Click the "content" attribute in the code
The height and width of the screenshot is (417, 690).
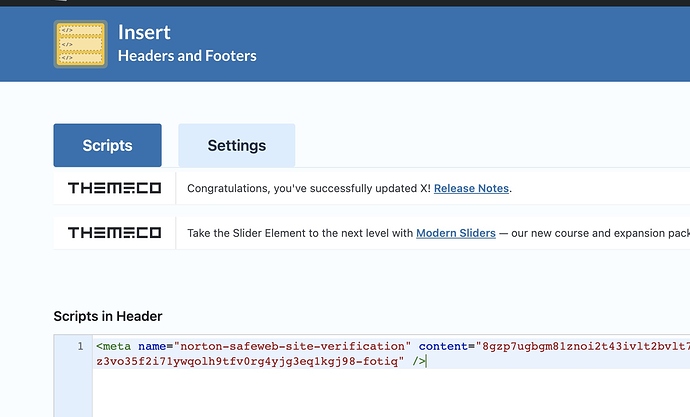tap(442, 346)
